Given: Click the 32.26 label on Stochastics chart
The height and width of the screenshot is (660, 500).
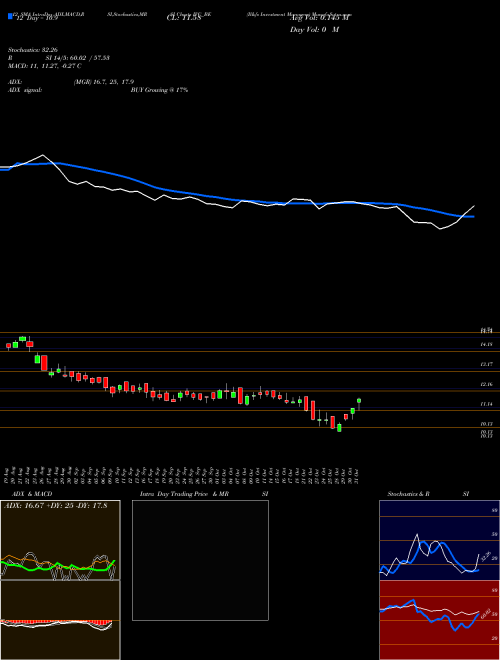Looking at the screenshot, I should [486, 556].
